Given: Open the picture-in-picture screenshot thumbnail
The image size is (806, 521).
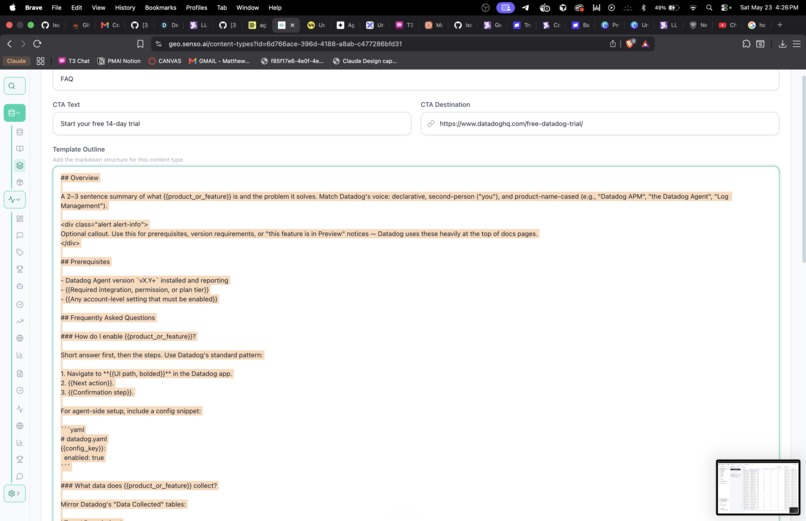Looking at the screenshot, I should coord(758,487).
